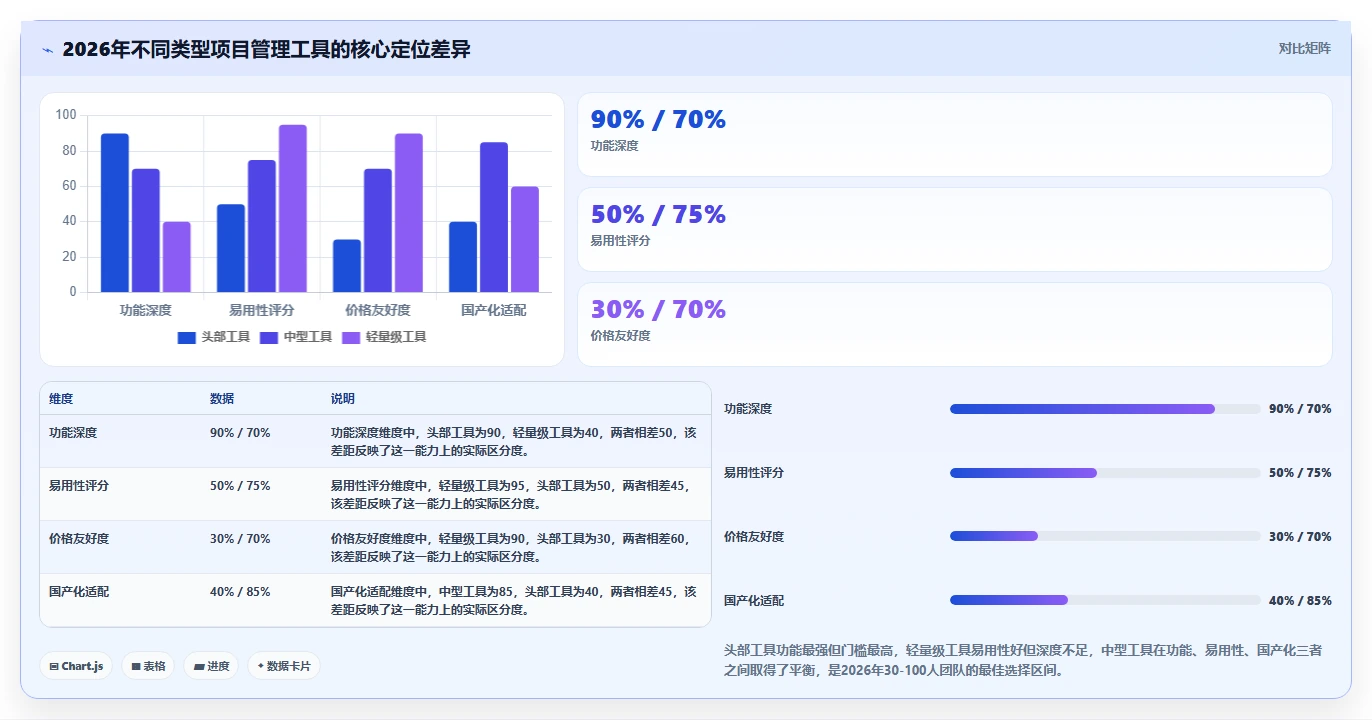The image size is (1372, 720).
Task: Click the 进度 tag
Action: 211,666
